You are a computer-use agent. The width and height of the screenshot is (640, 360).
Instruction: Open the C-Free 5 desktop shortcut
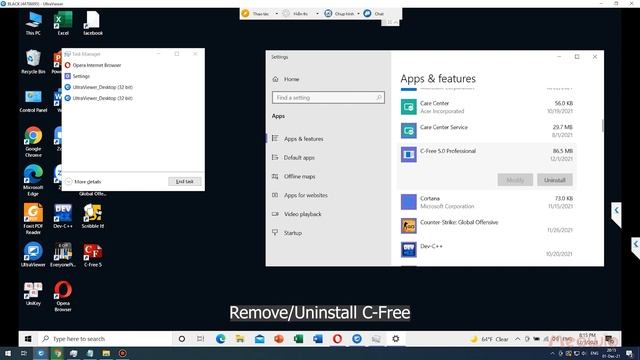93,255
